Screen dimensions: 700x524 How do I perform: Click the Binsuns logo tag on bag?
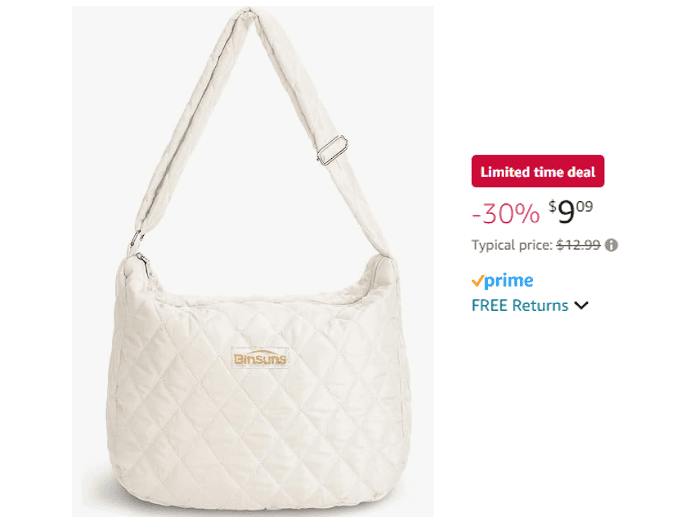260,358
